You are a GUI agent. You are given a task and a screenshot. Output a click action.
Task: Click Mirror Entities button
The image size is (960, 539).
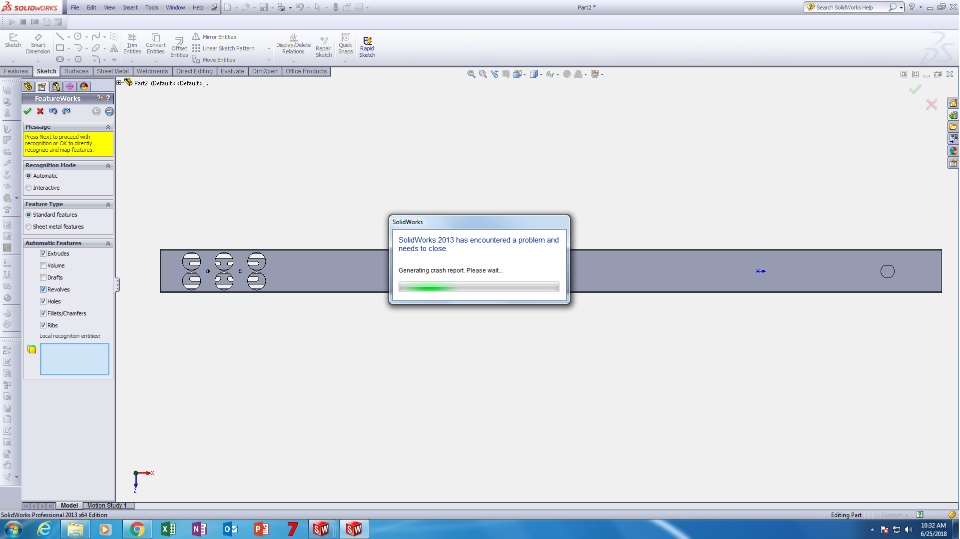click(x=214, y=37)
